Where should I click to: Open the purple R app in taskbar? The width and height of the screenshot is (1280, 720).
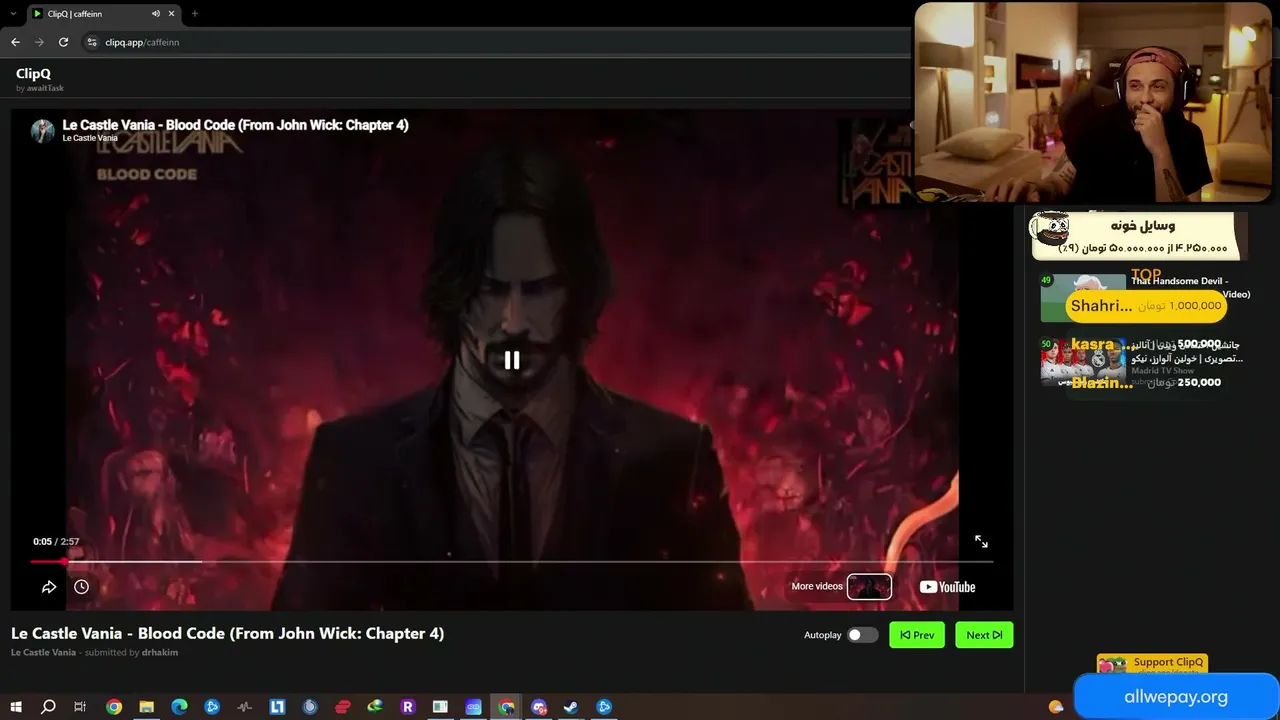(x=407, y=707)
